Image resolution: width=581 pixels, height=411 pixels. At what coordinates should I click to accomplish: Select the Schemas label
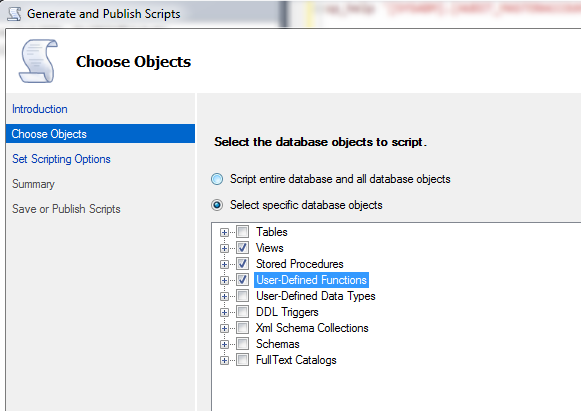[x=278, y=344]
